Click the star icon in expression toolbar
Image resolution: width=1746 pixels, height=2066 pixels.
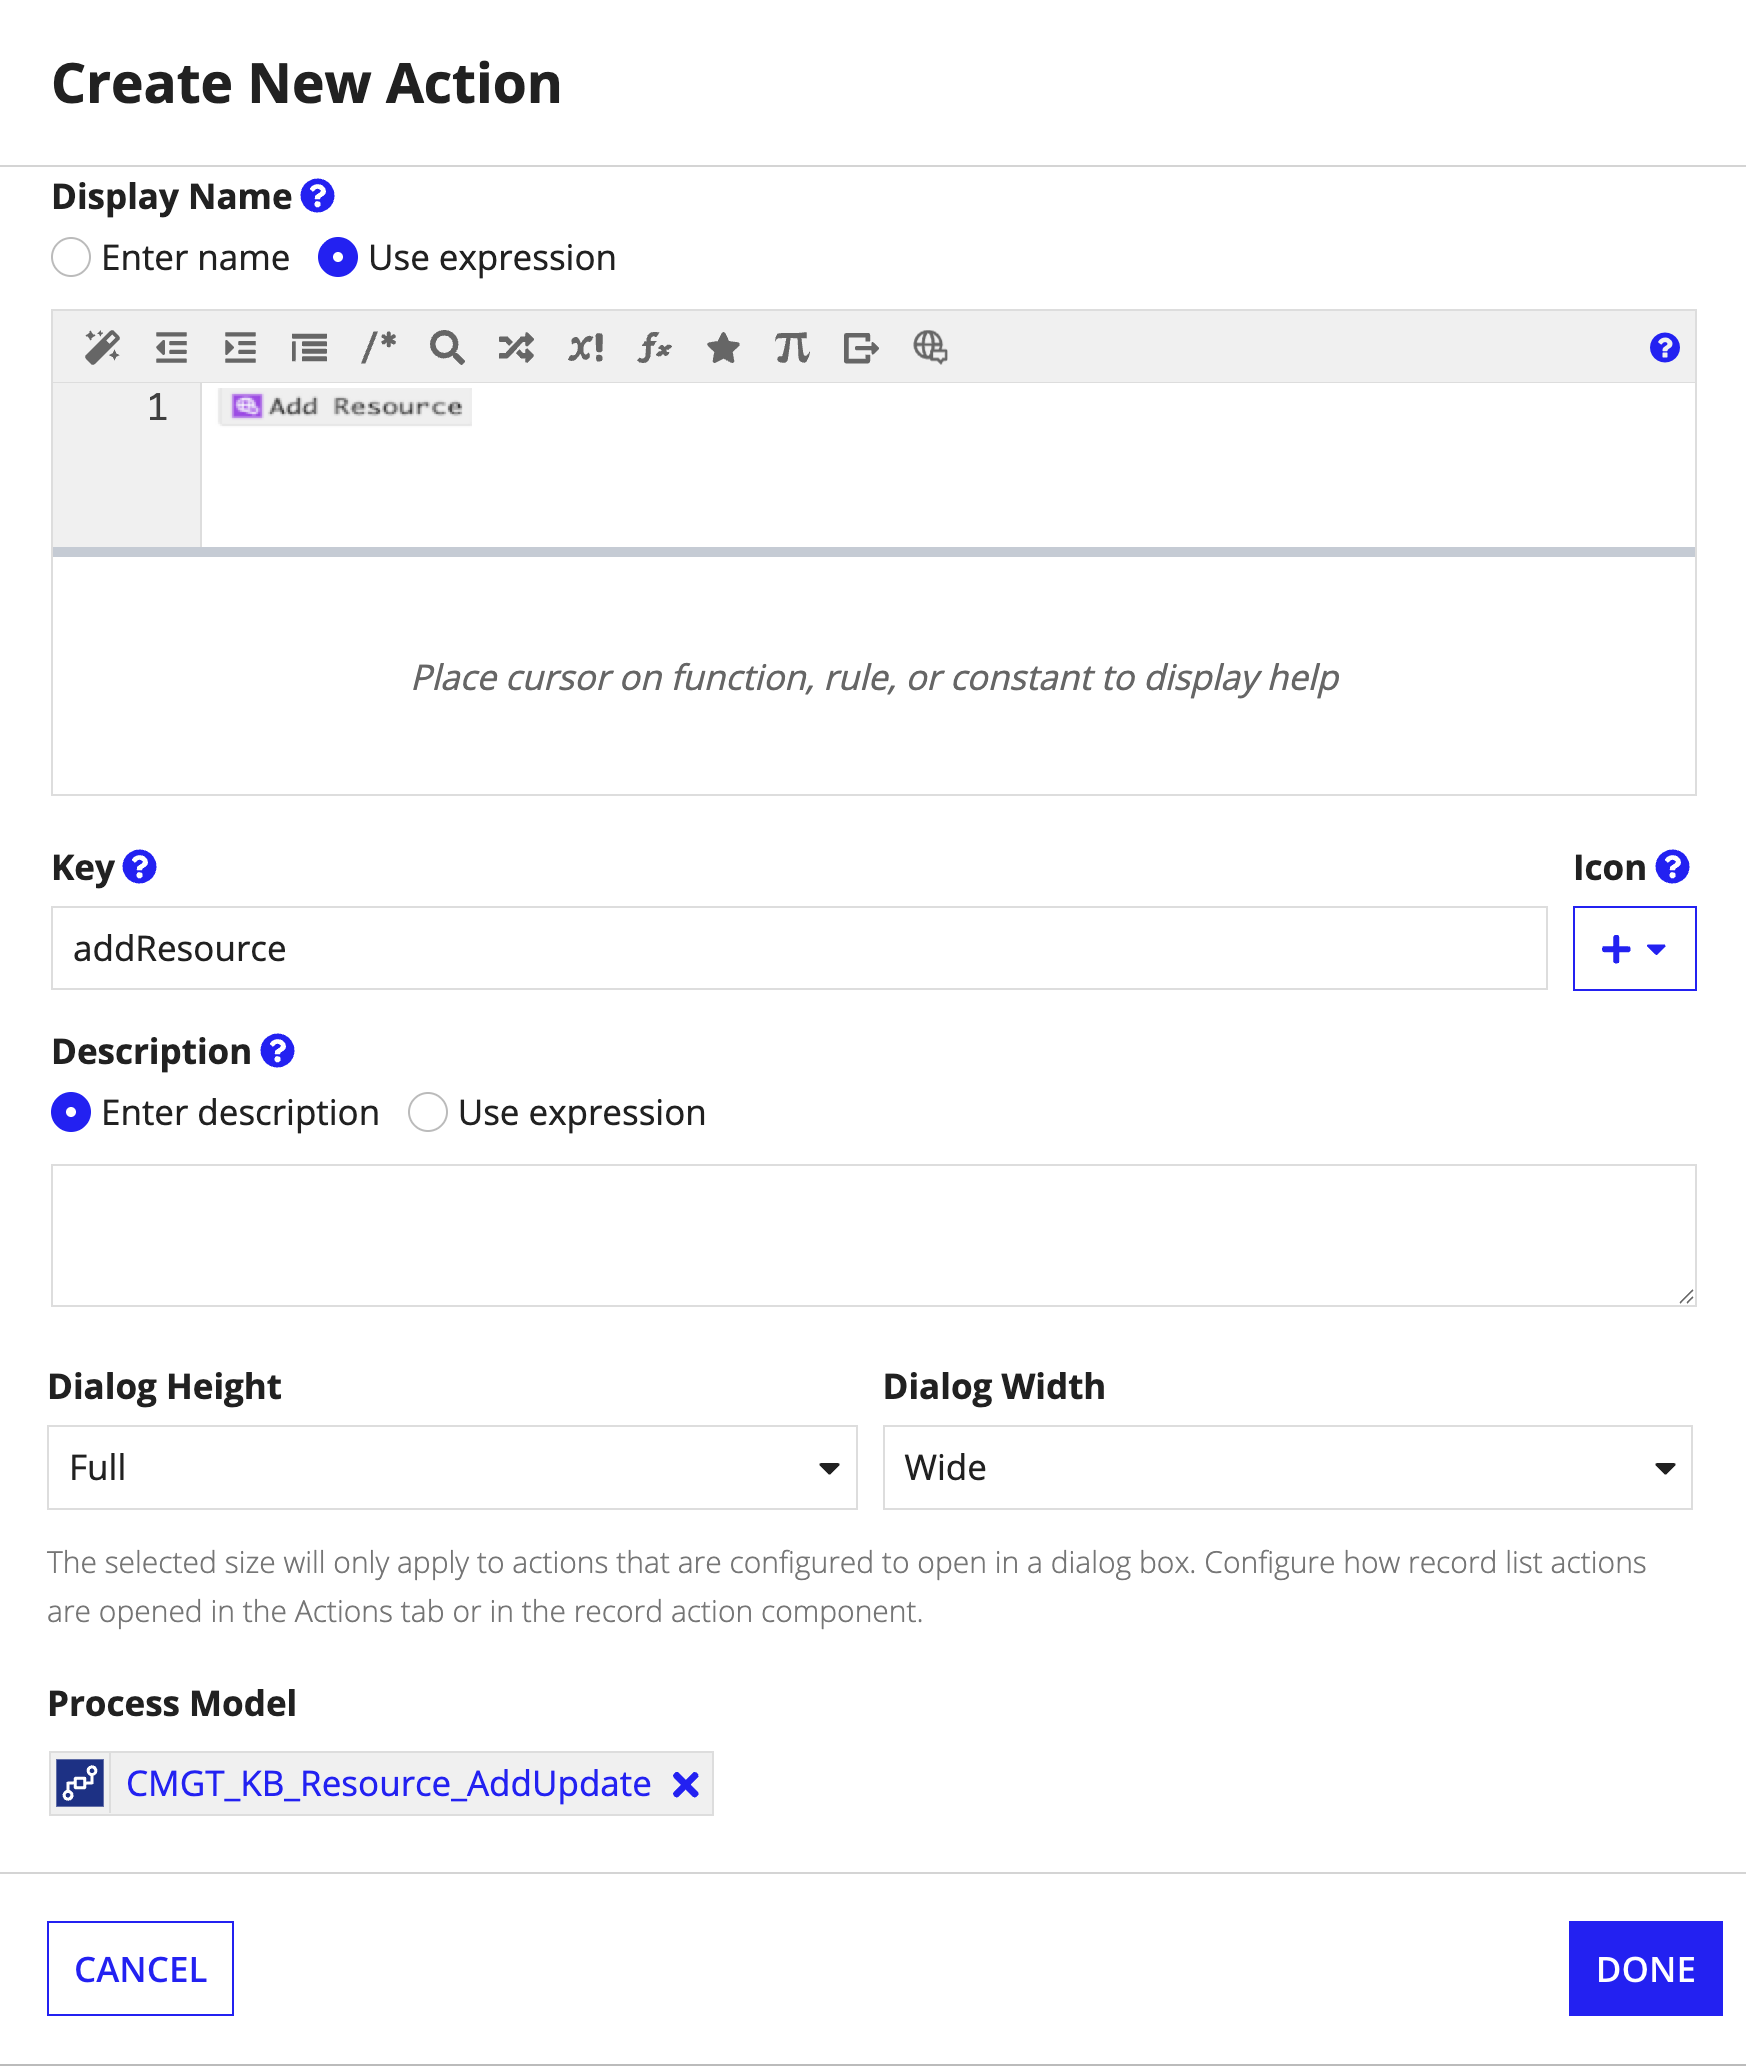[x=723, y=347]
